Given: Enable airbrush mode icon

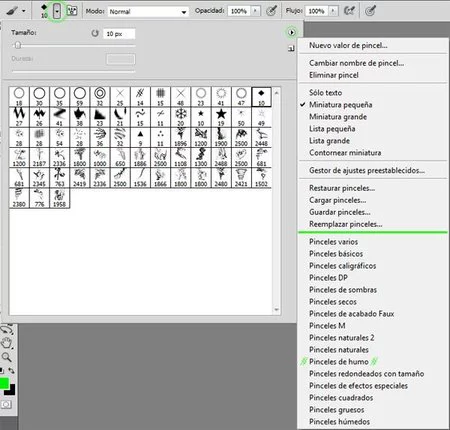Looking at the screenshot, I should [349, 11].
